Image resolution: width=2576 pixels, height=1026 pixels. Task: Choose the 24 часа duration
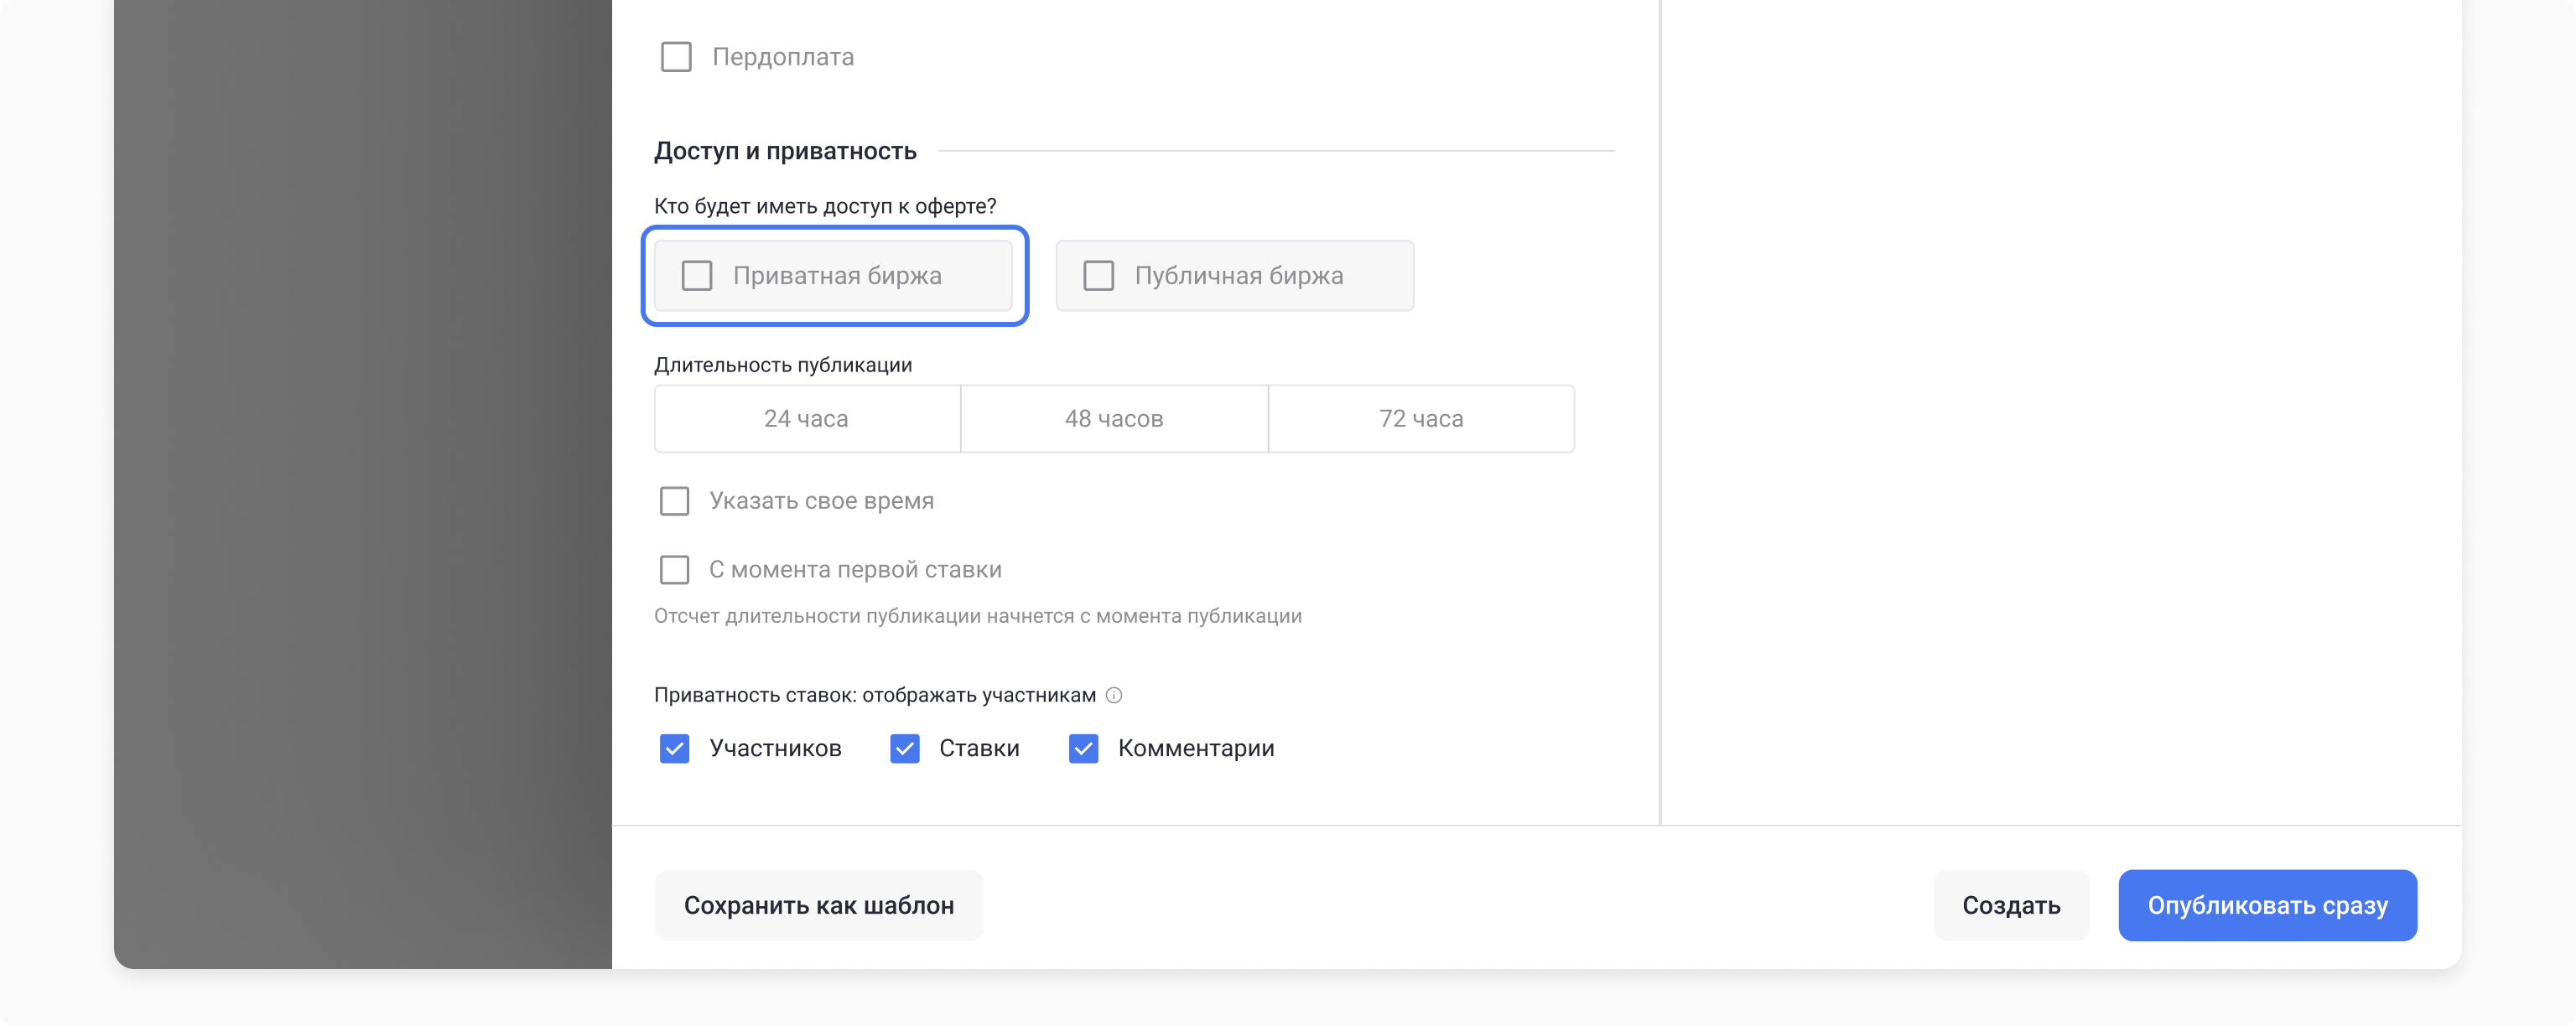click(807, 418)
